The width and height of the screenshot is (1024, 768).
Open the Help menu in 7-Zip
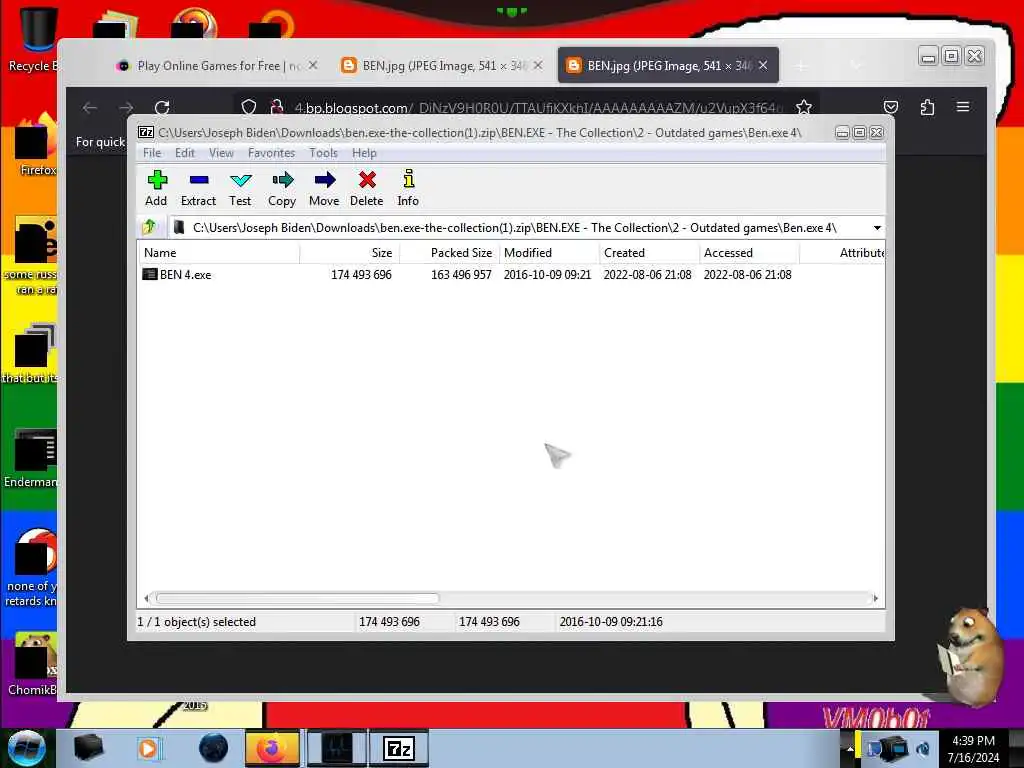pyautogui.click(x=364, y=153)
